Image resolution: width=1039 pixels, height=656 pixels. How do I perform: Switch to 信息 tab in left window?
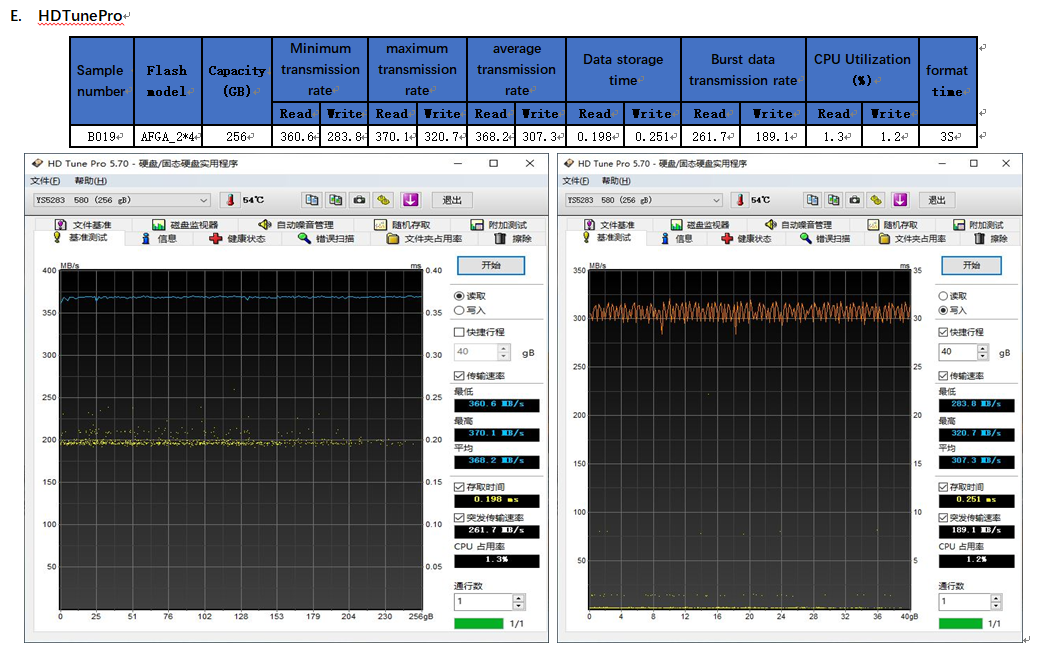pyautogui.click(x=159, y=239)
